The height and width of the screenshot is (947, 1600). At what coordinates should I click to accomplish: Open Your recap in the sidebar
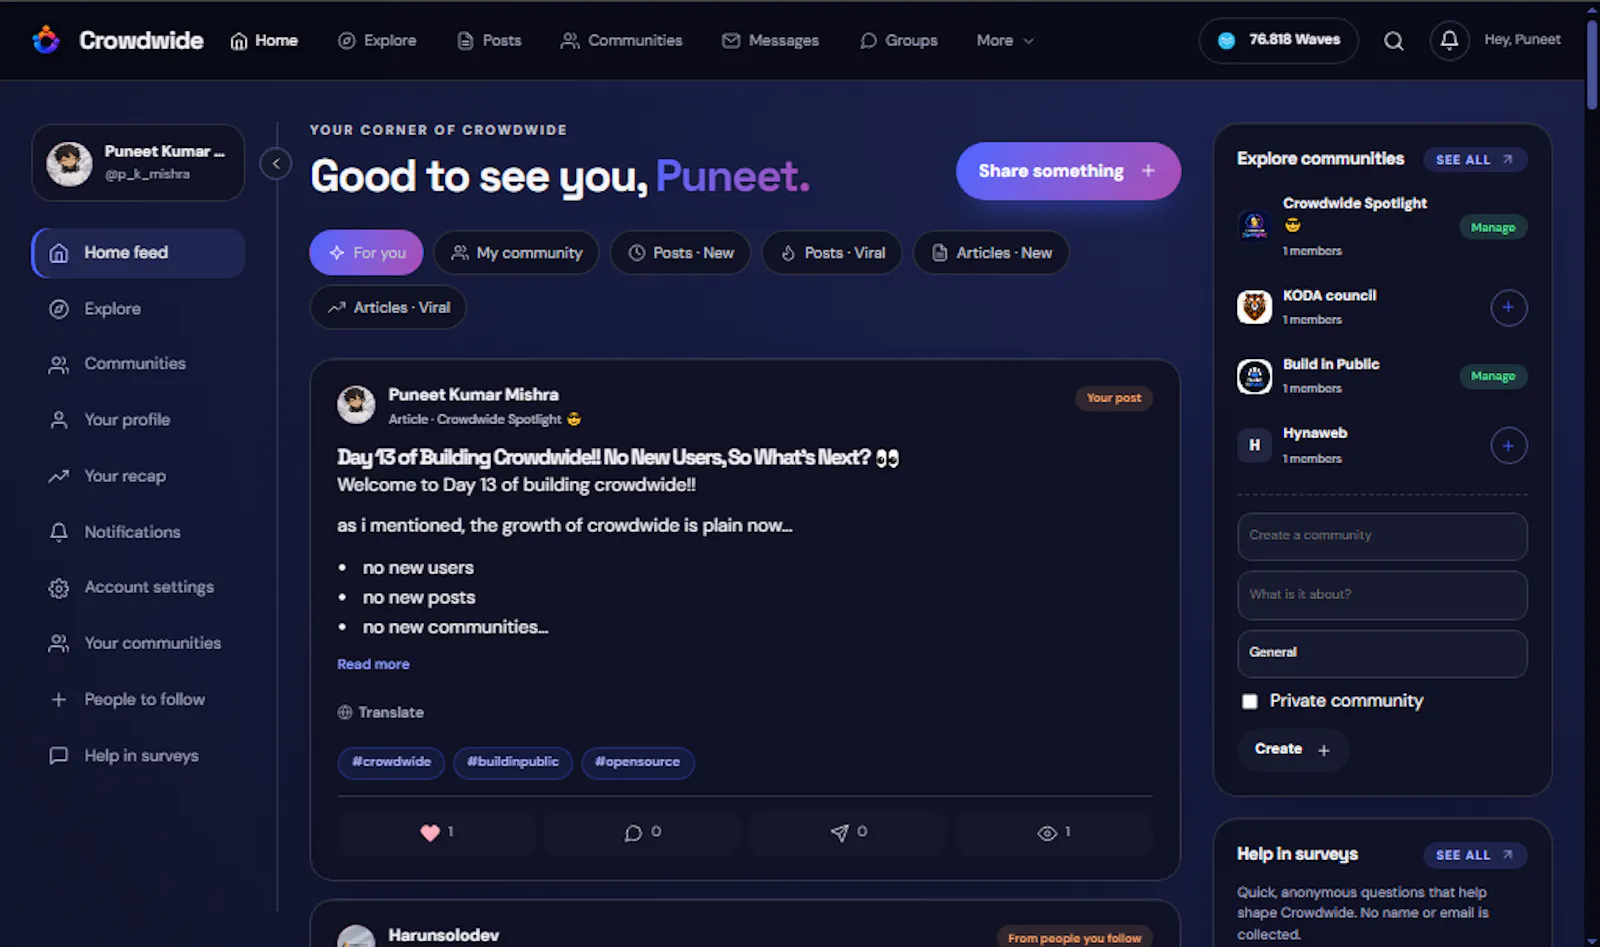[138, 476]
